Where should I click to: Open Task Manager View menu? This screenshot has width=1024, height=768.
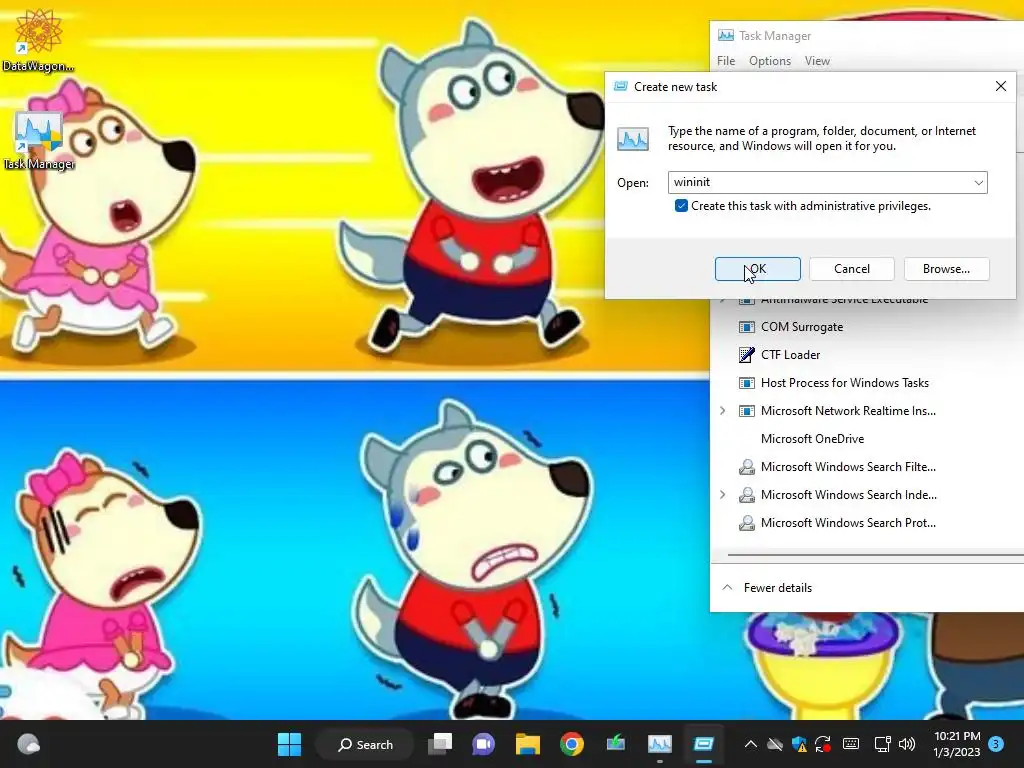[x=817, y=61]
